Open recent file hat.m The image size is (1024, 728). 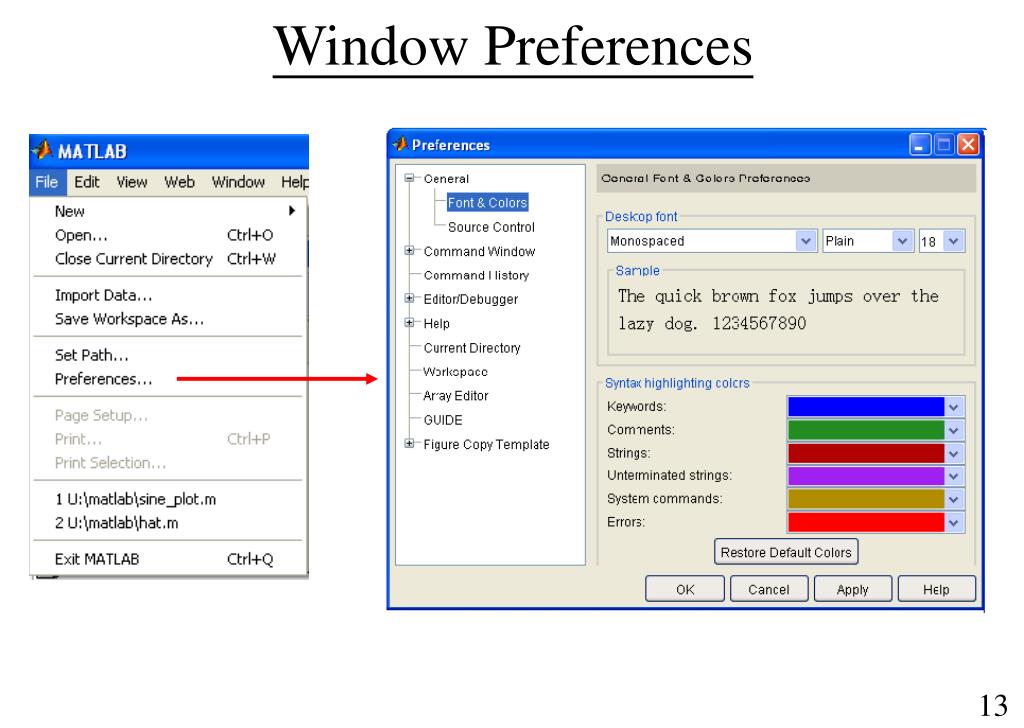[168, 523]
